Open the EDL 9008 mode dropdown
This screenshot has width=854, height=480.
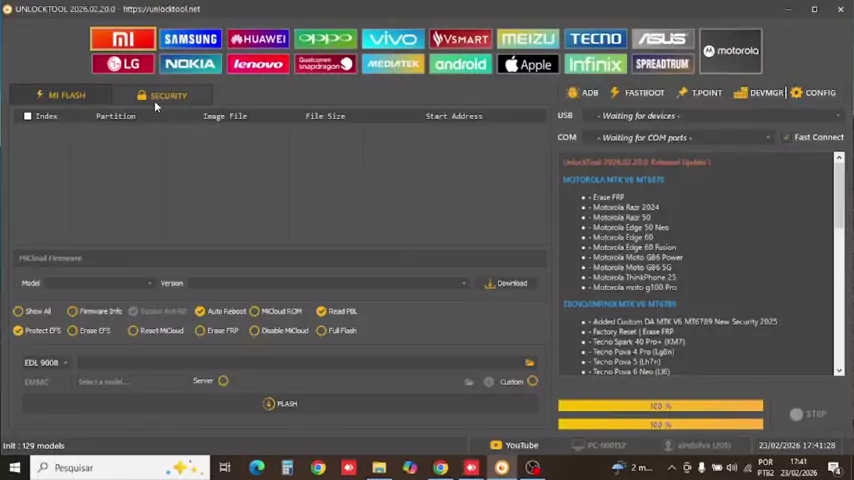[46, 363]
